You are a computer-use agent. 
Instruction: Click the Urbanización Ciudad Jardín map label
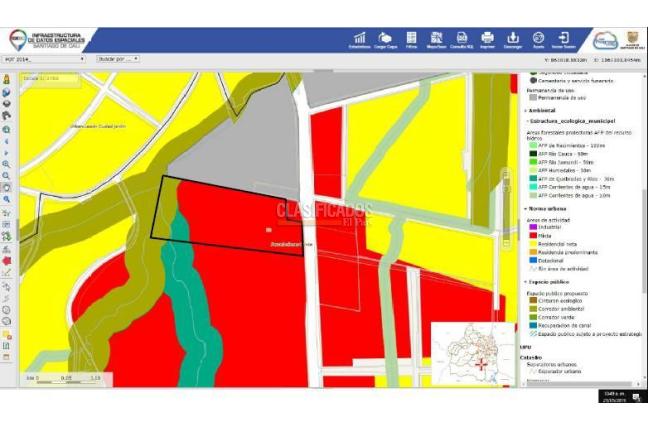coord(98,127)
